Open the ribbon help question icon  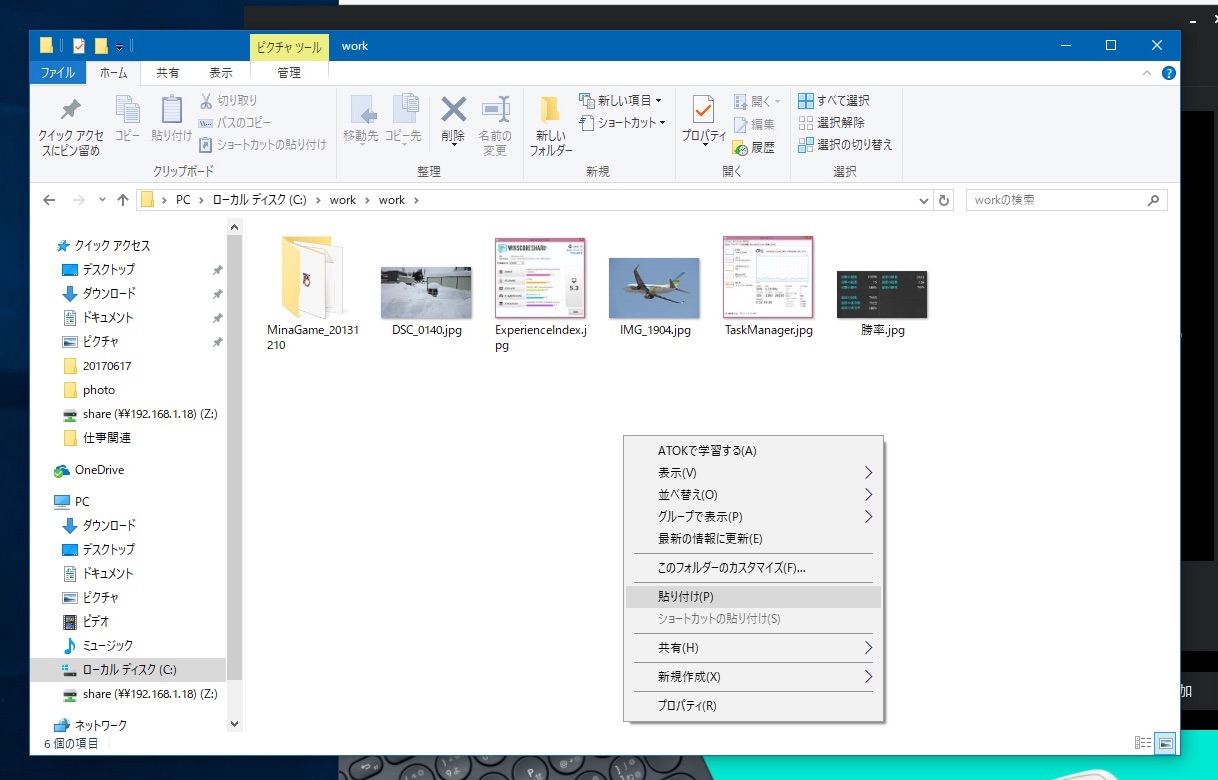coord(1168,73)
